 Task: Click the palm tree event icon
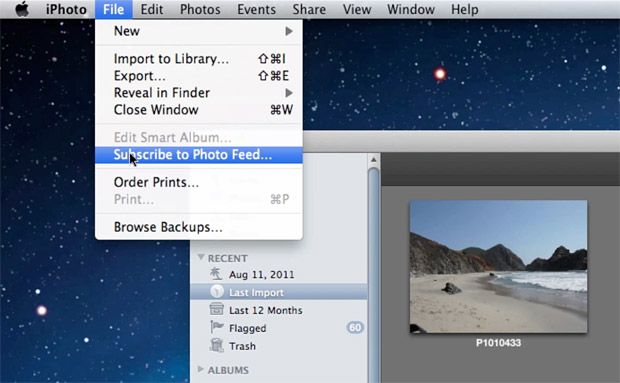coord(216,274)
